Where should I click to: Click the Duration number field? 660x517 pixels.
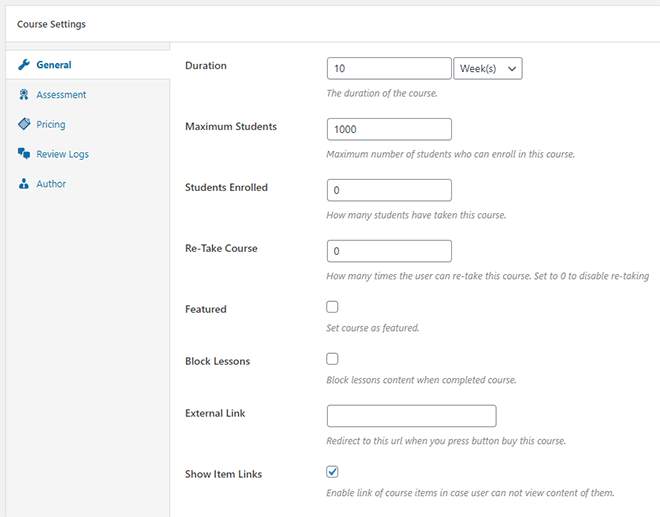[389, 68]
